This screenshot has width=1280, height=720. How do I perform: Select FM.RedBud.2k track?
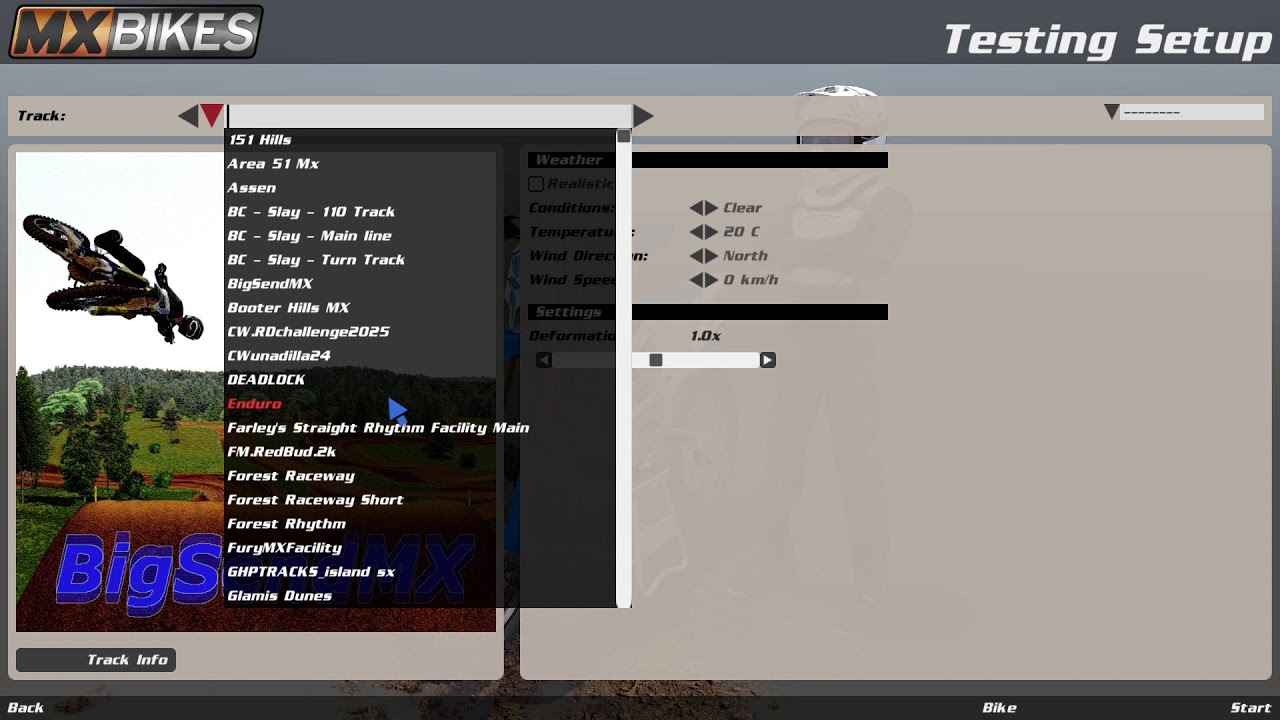tap(282, 452)
